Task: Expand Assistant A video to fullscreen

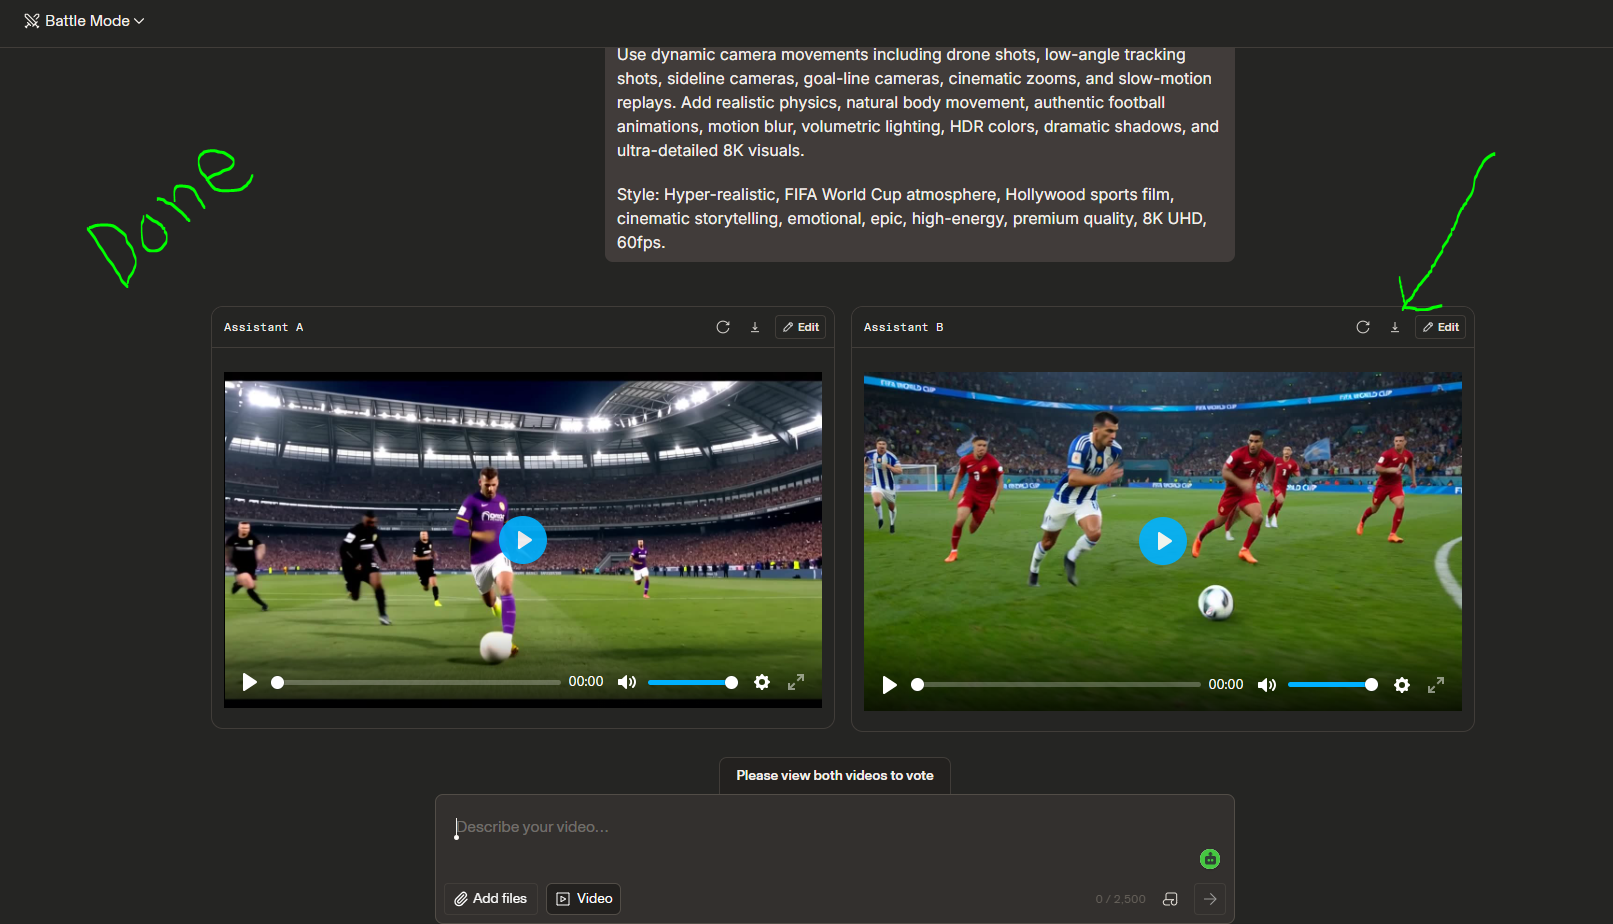Action: (796, 682)
